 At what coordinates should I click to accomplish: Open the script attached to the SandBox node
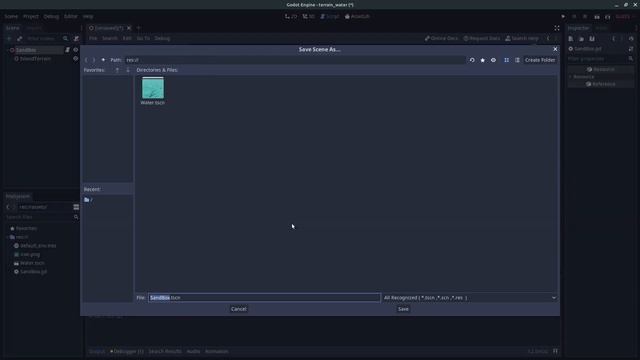[x=67, y=50]
